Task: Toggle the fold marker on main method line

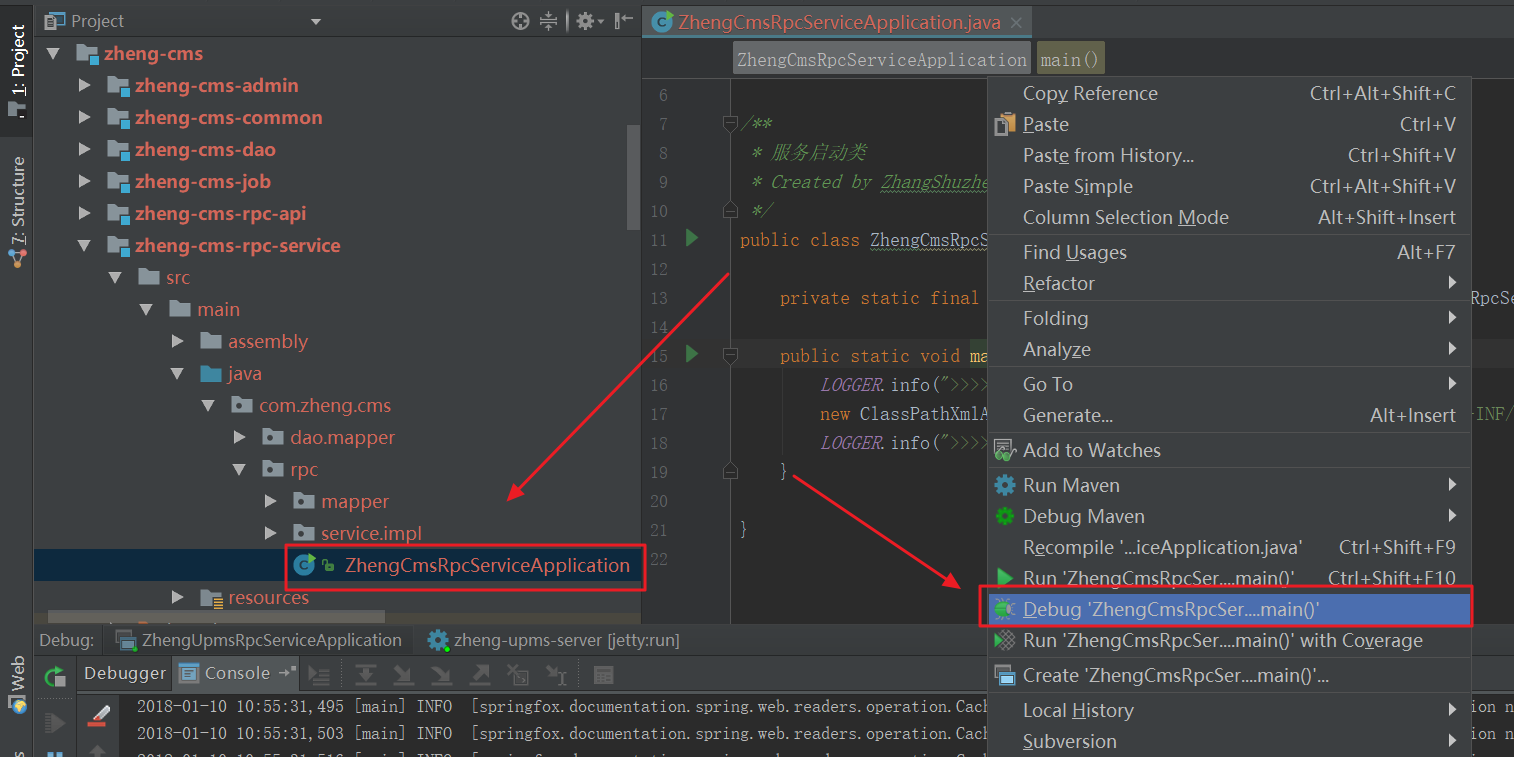Action: point(730,355)
